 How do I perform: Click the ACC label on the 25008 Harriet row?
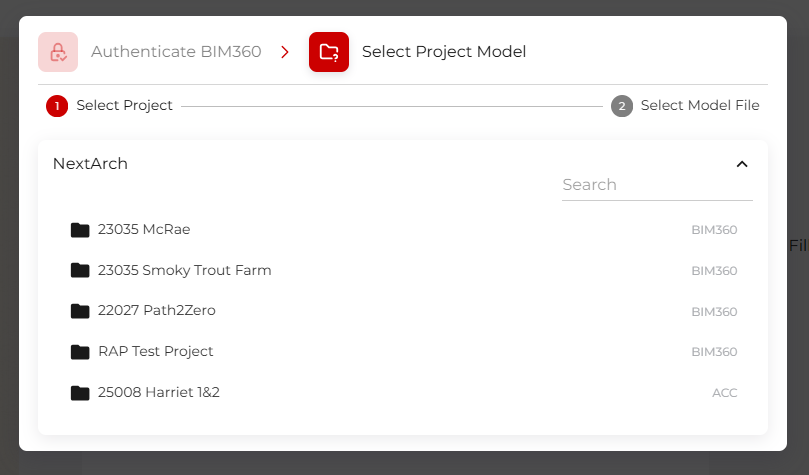pyautogui.click(x=724, y=393)
